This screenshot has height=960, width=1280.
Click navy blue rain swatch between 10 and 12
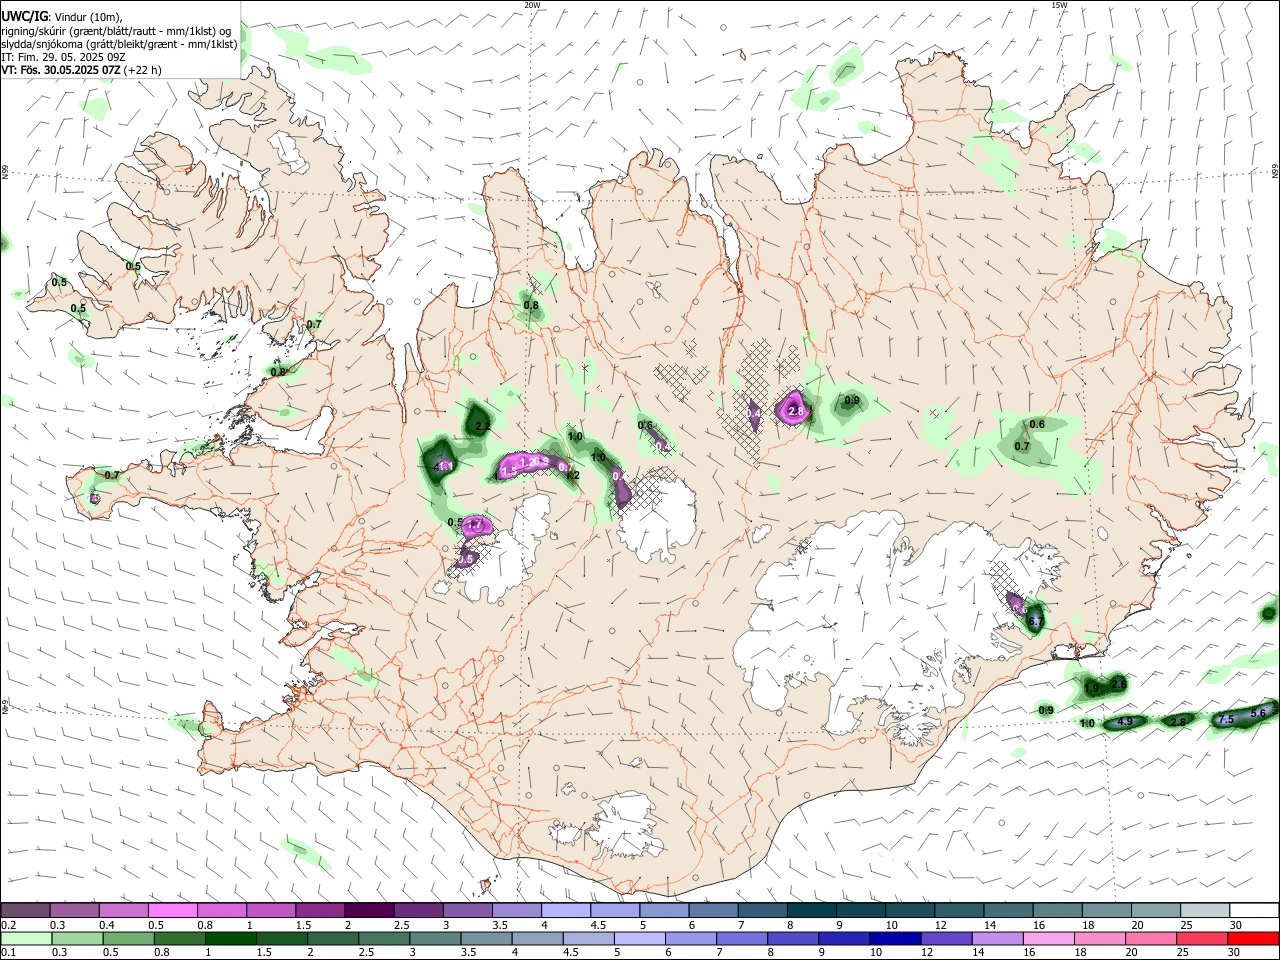(893, 938)
